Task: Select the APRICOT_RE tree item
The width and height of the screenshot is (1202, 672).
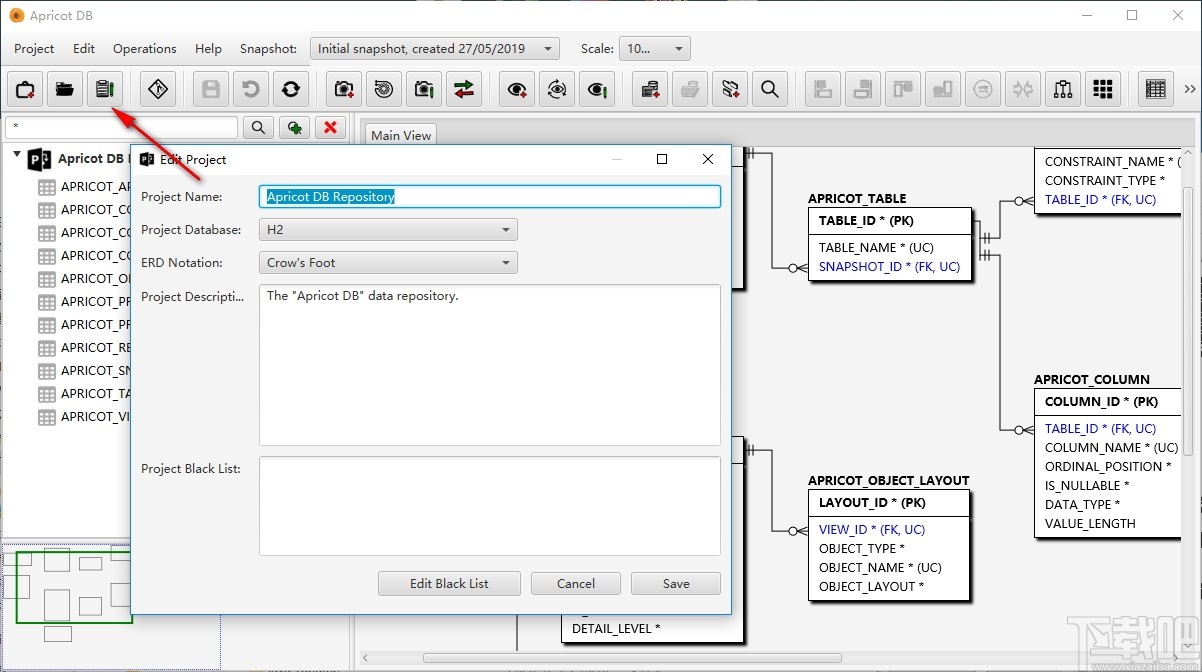Action: point(95,347)
